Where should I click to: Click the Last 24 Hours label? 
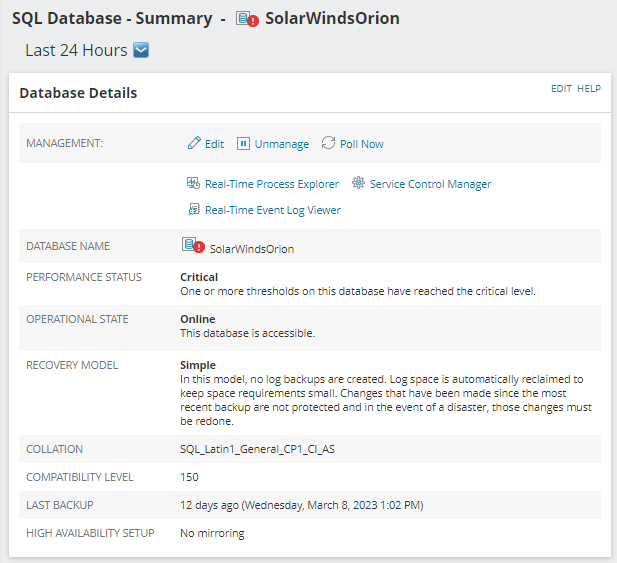click(76, 50)
